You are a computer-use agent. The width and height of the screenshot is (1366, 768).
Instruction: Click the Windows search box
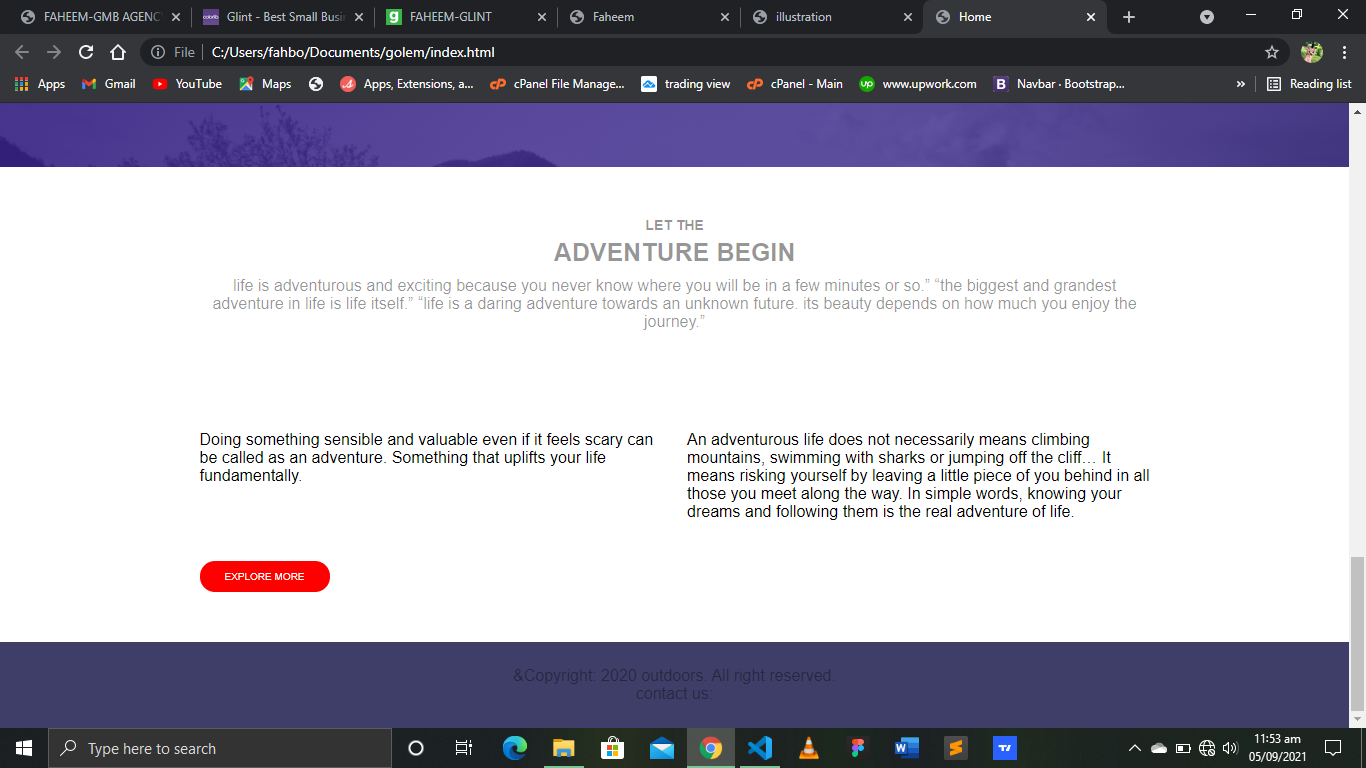click(220, 748)
